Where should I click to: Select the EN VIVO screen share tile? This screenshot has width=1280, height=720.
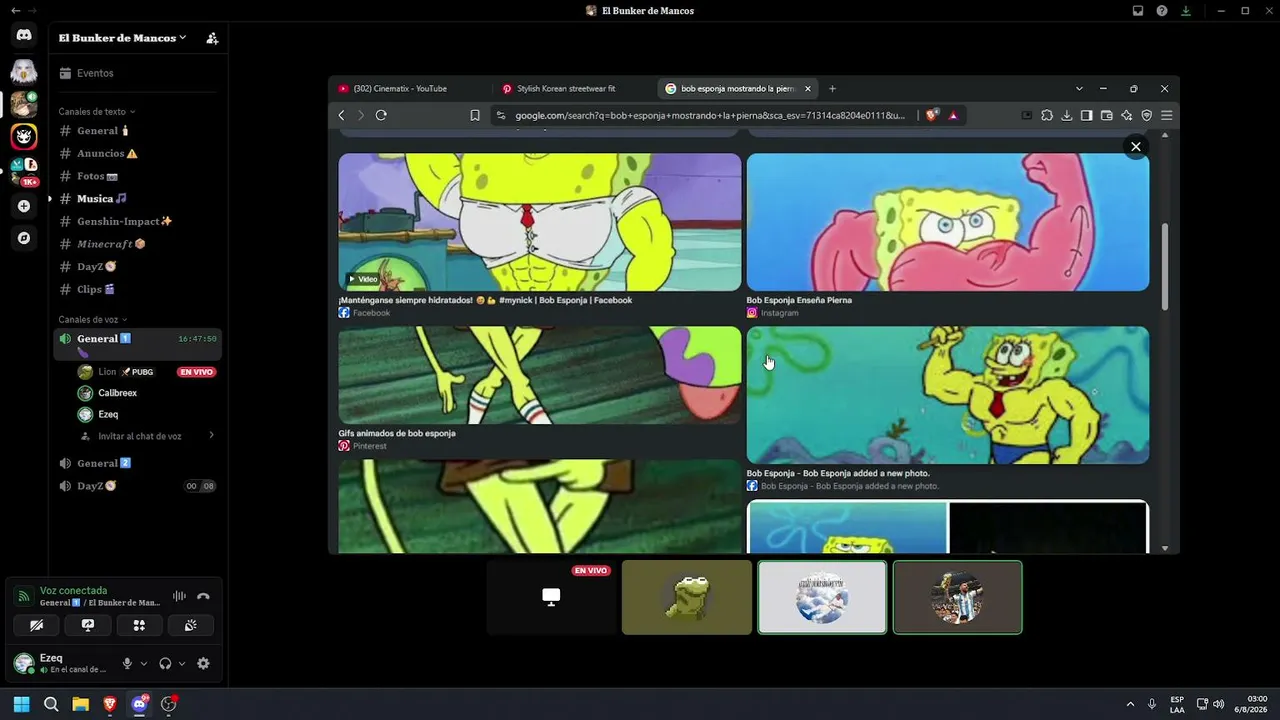pos(551,597)
